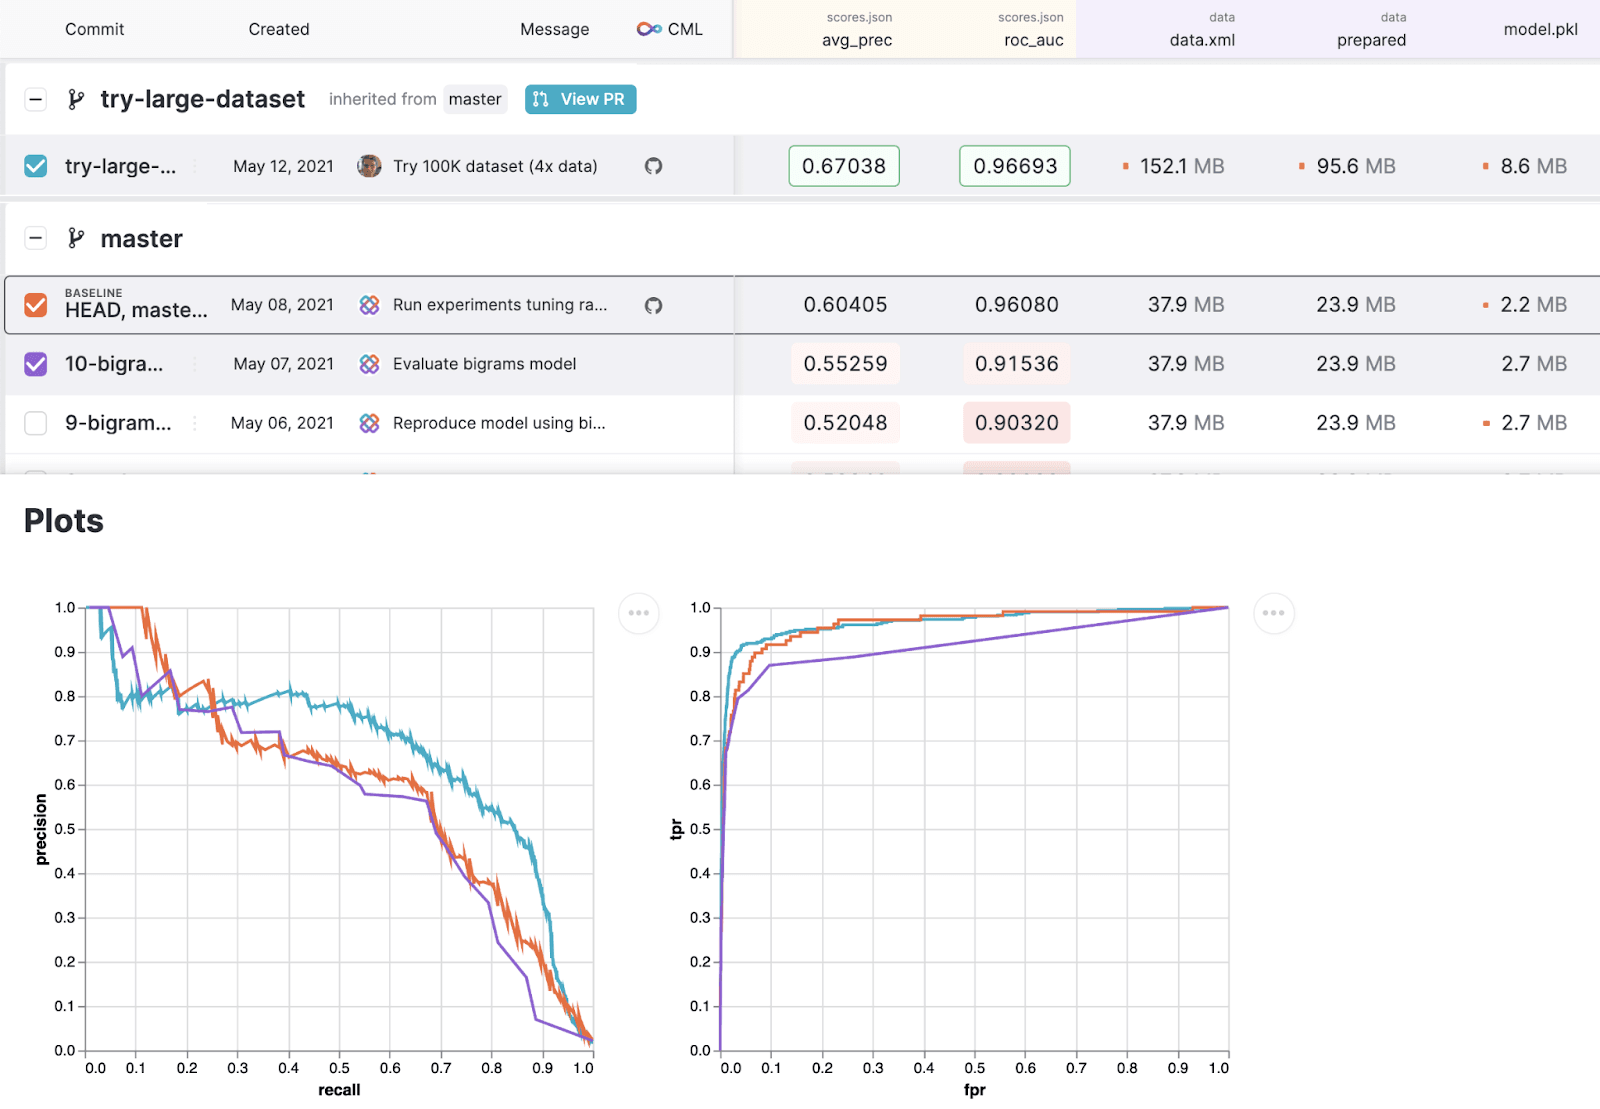Open options menu for precision-recall plot
Screen dimensions: 1600x1109
click(638, 613)
